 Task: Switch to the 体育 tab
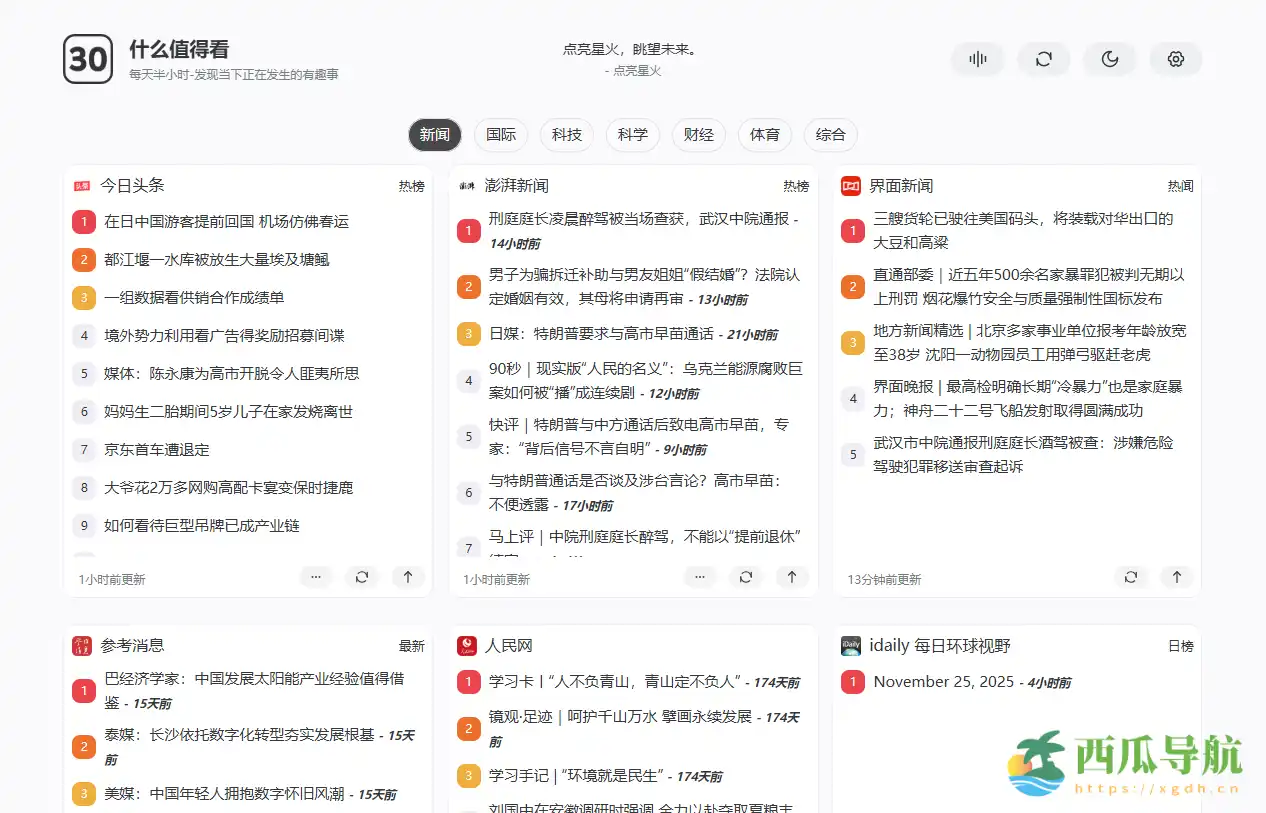click(764, 135)
